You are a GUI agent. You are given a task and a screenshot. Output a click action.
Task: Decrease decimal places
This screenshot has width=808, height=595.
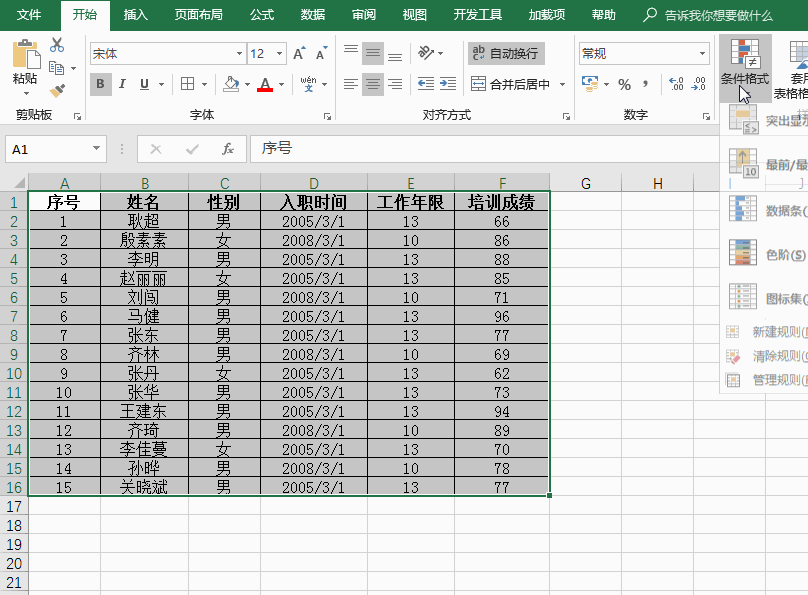[x=699, y=84]
